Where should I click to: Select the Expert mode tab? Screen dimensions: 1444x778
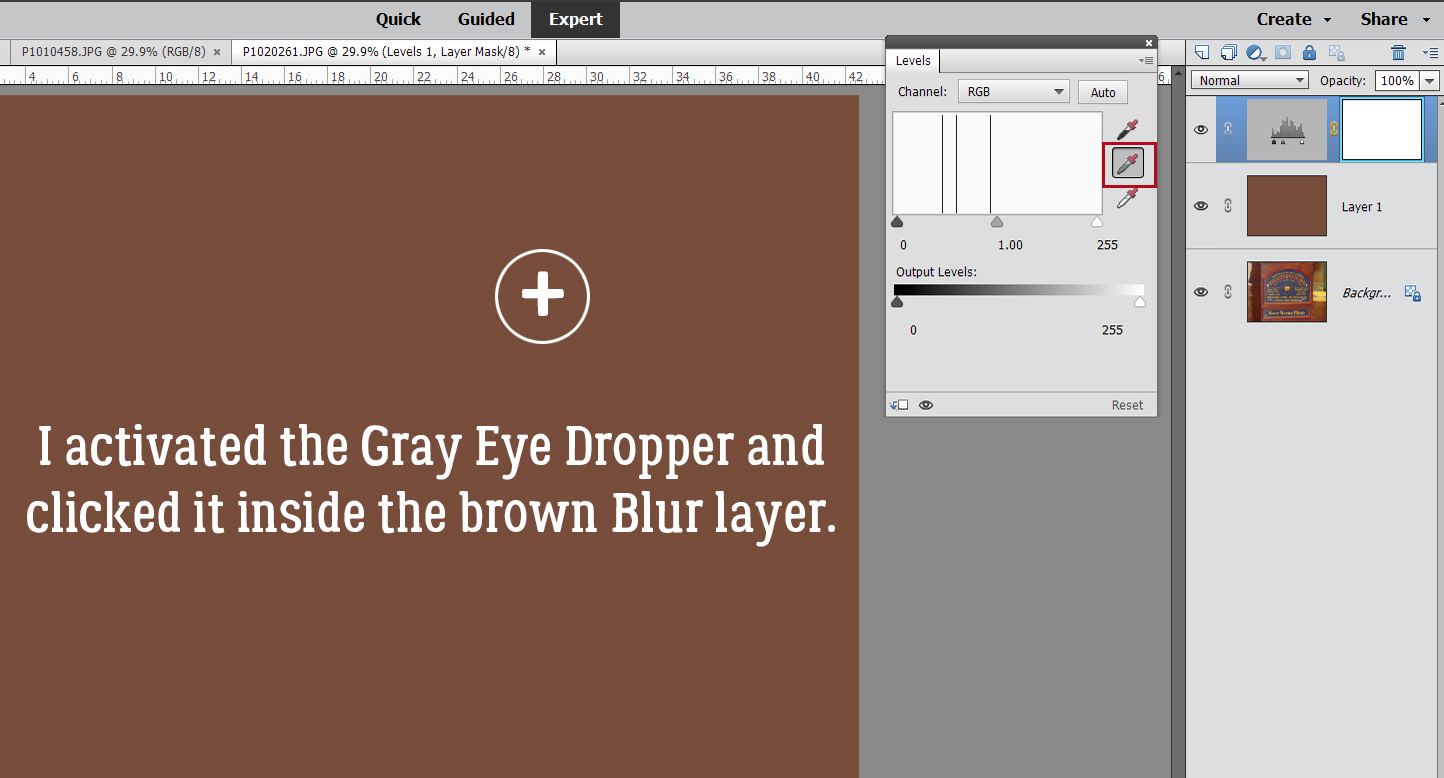[575, 20]
